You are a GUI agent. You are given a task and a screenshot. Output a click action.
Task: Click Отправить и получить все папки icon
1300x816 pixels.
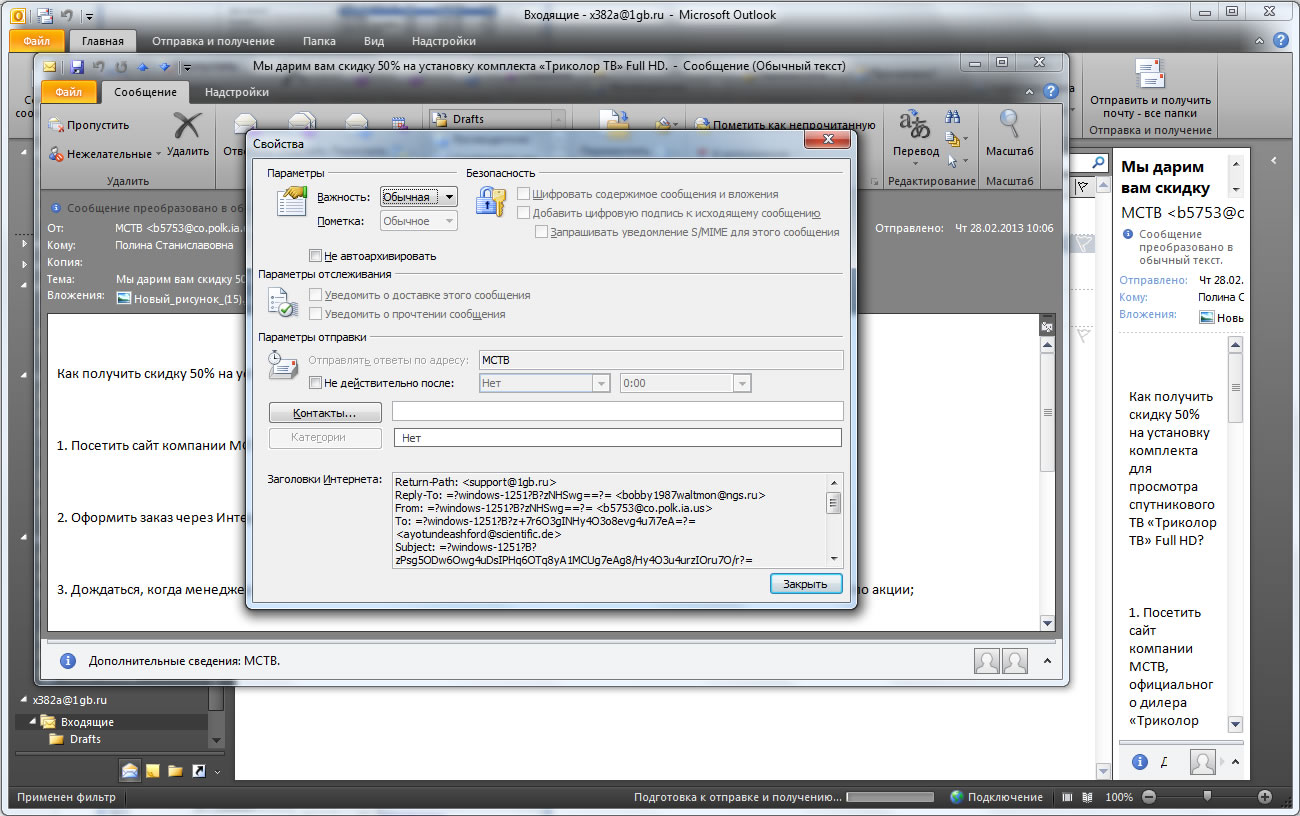[x=1149, y=75]
